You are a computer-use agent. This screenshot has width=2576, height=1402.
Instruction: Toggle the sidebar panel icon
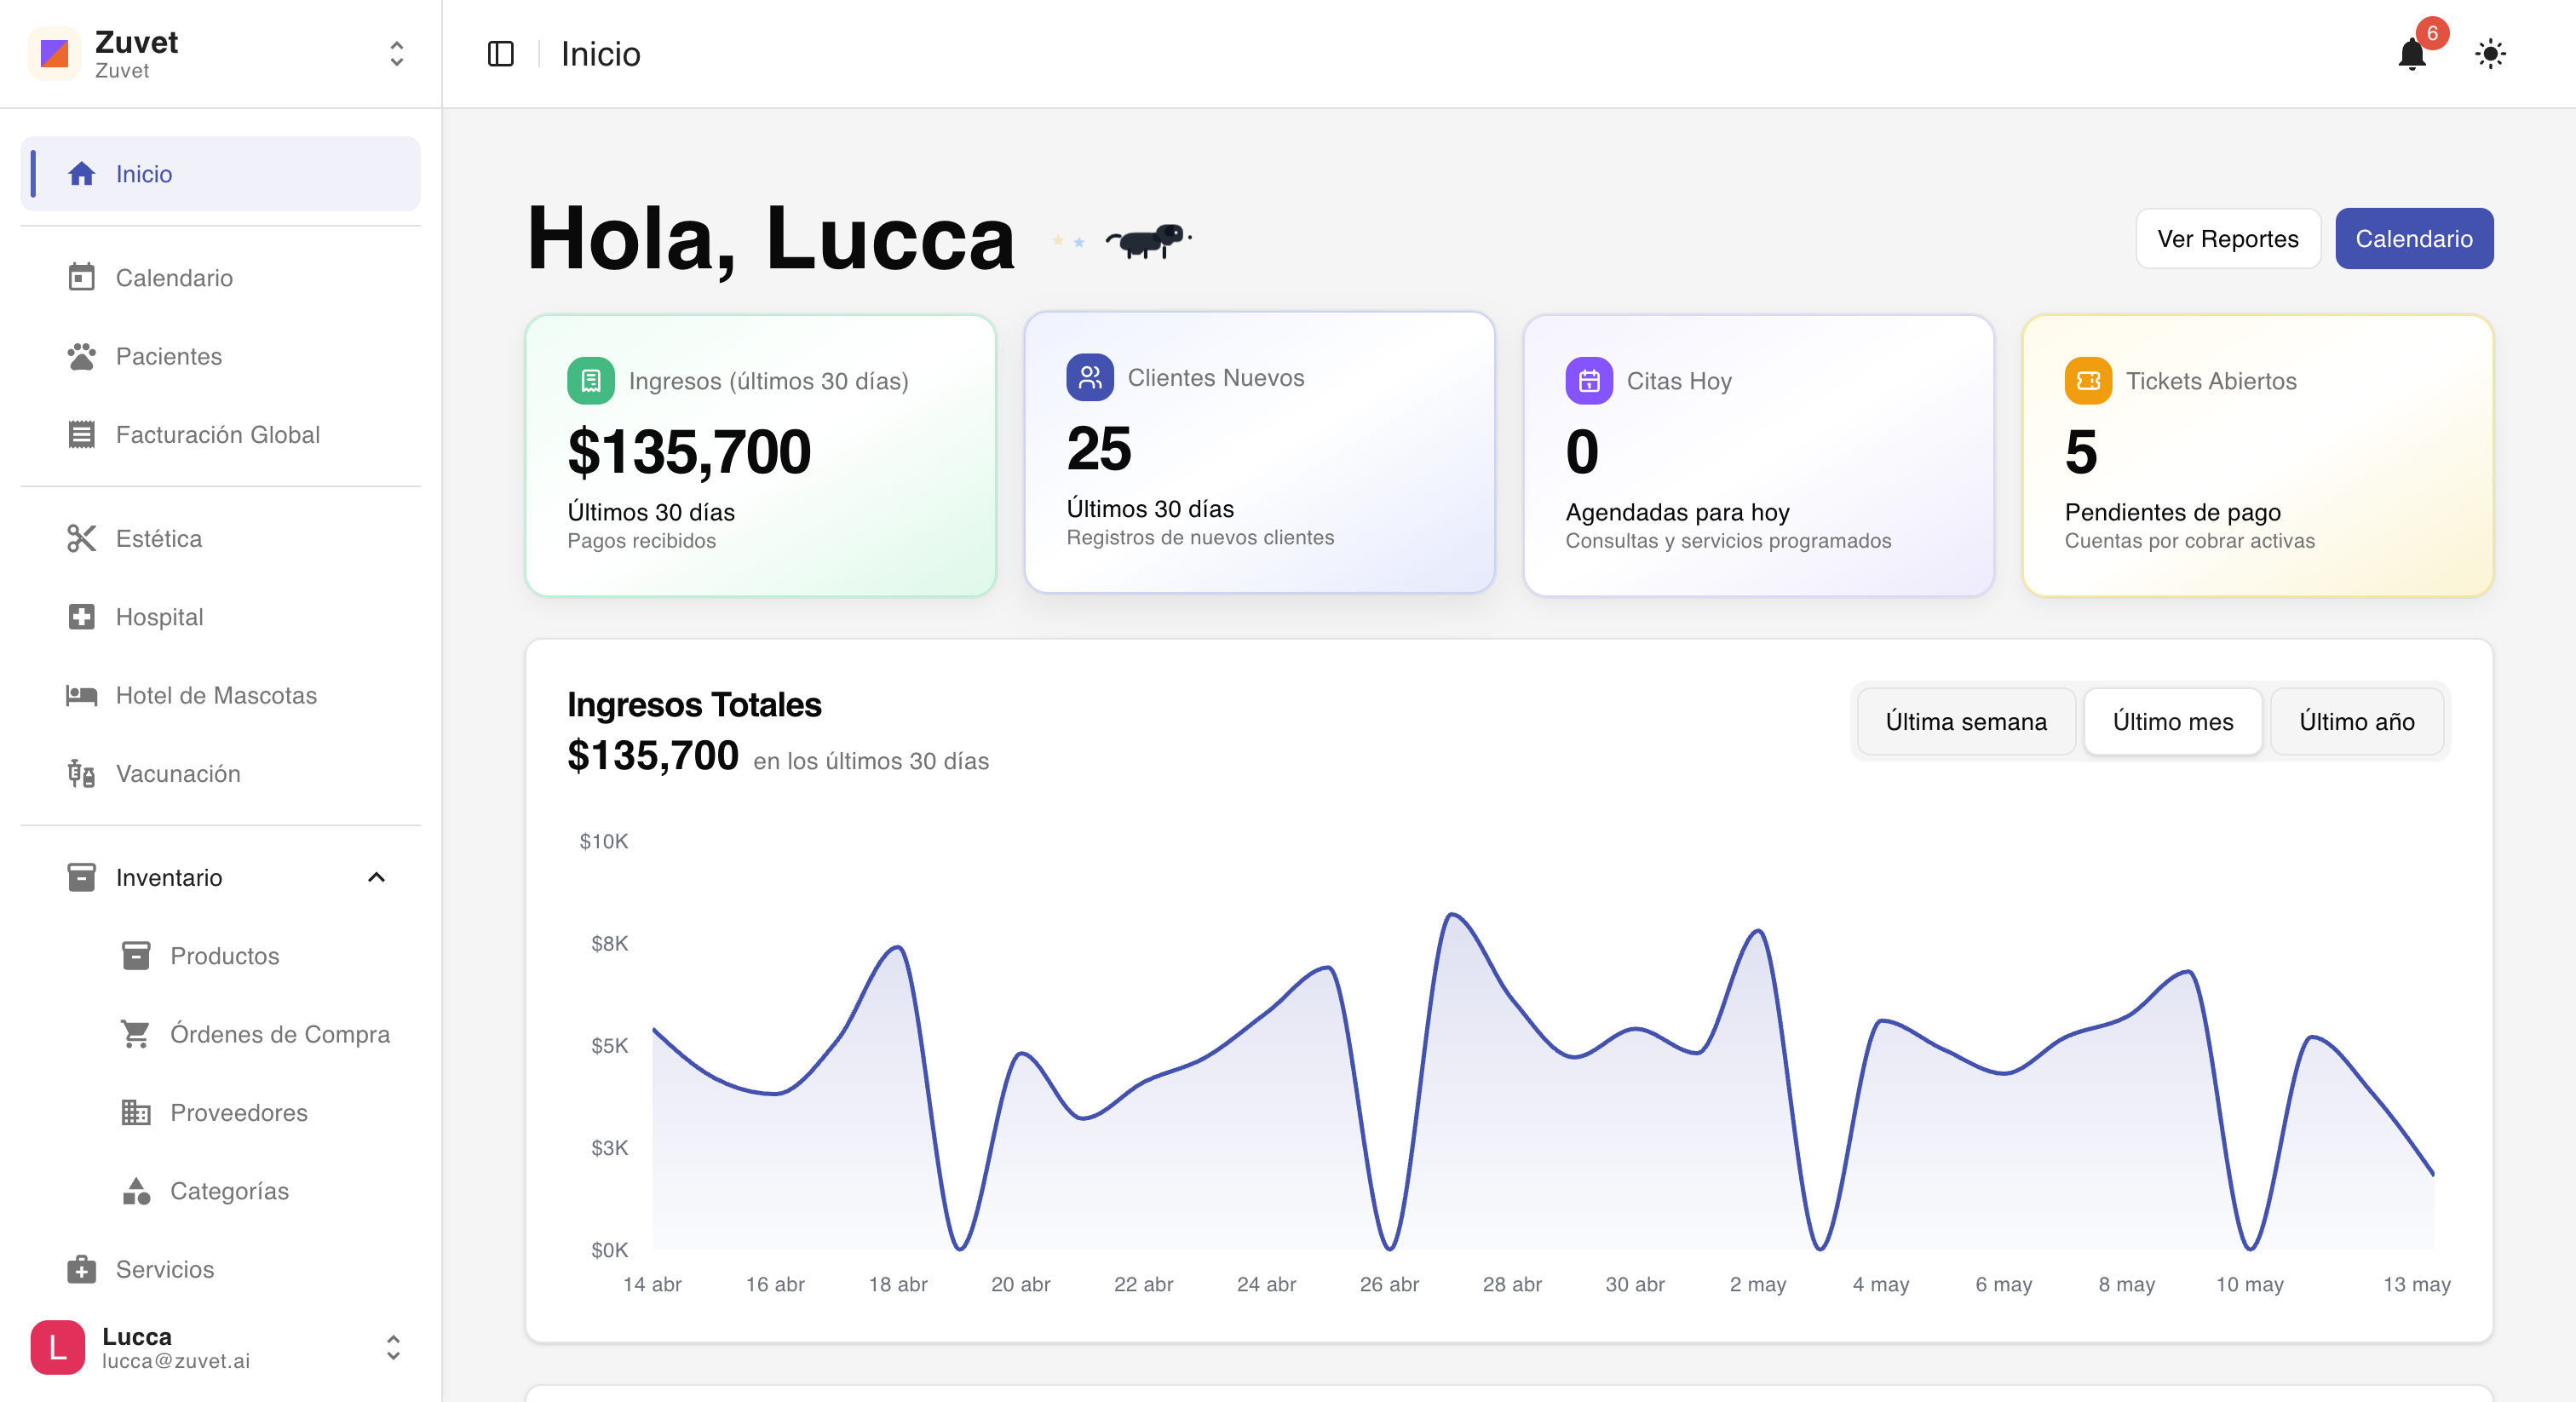pos(500,54)
